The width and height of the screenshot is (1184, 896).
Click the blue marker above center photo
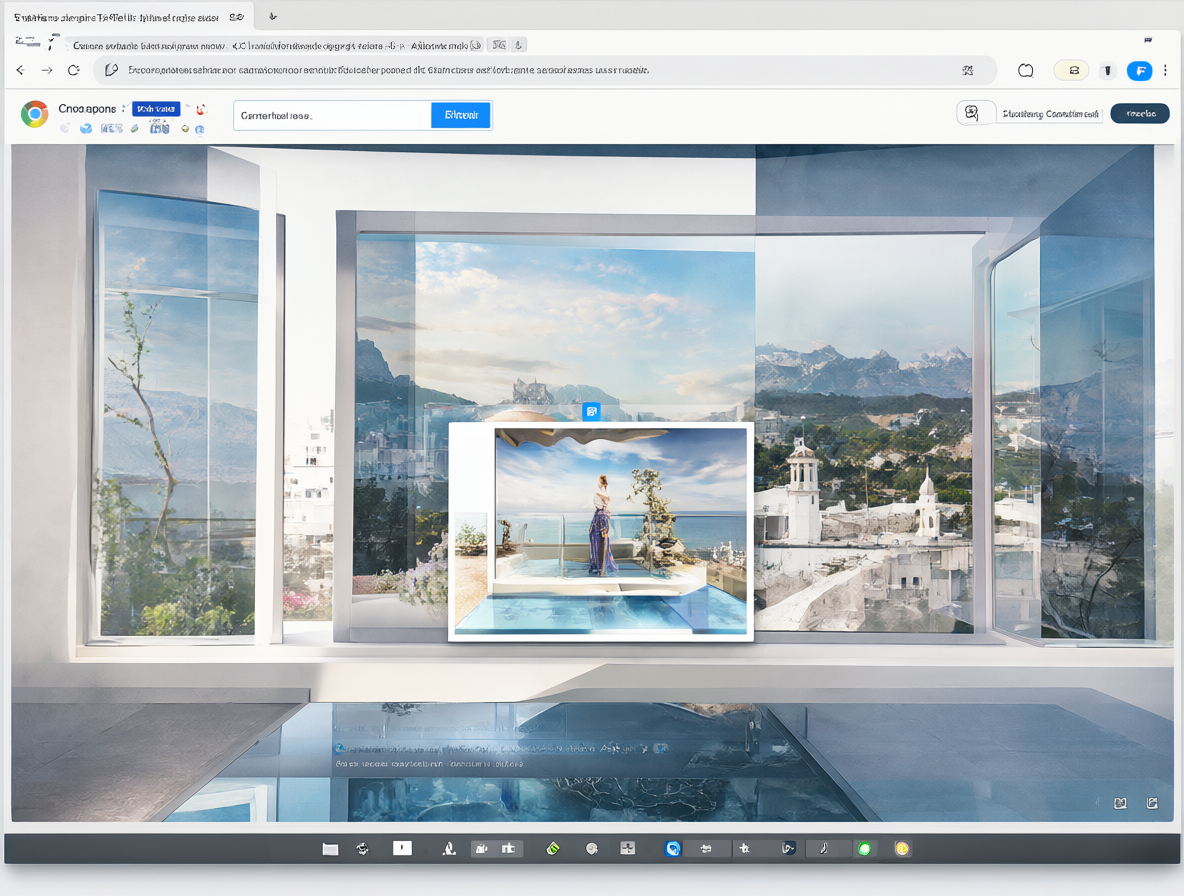click(591, 411)
